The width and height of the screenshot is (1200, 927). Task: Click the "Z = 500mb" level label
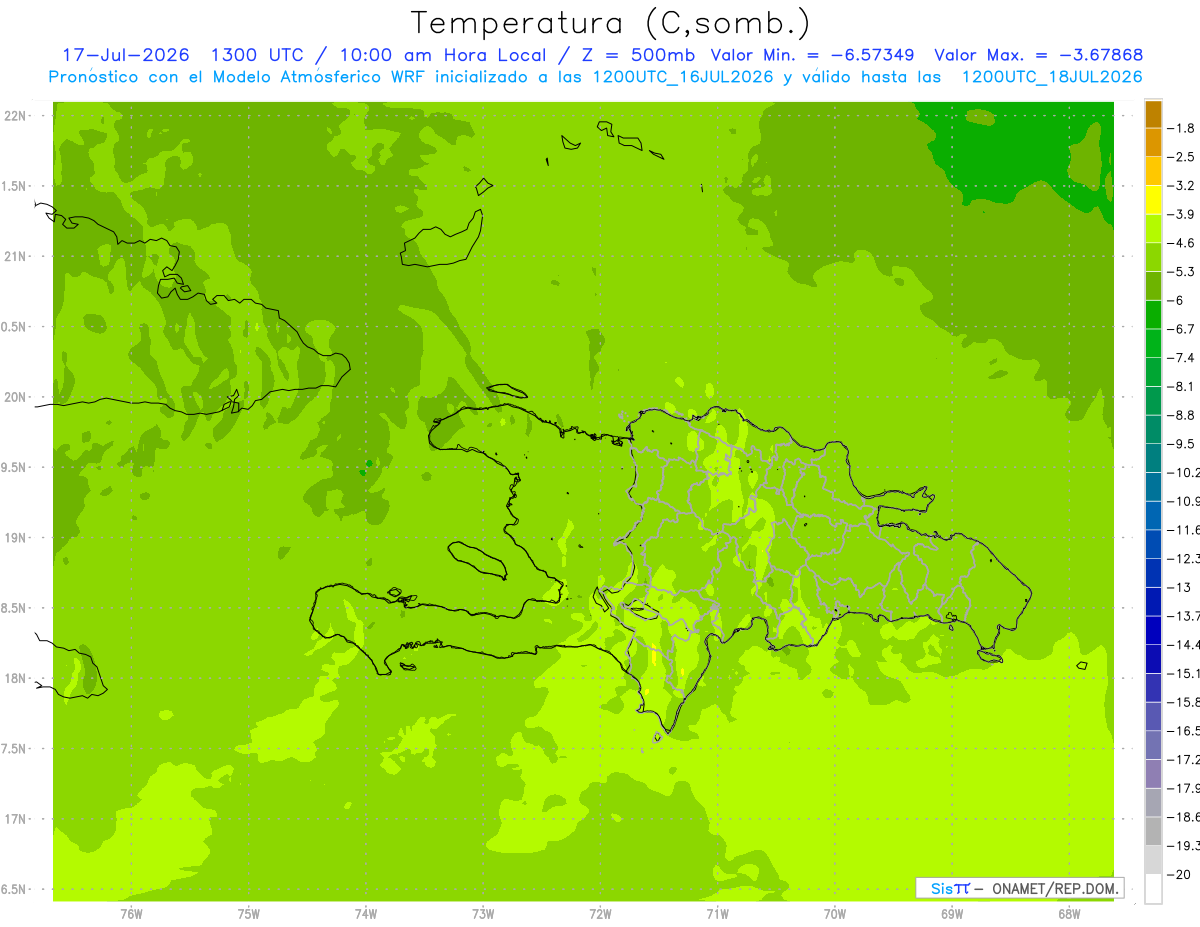(x=640, y=56)
